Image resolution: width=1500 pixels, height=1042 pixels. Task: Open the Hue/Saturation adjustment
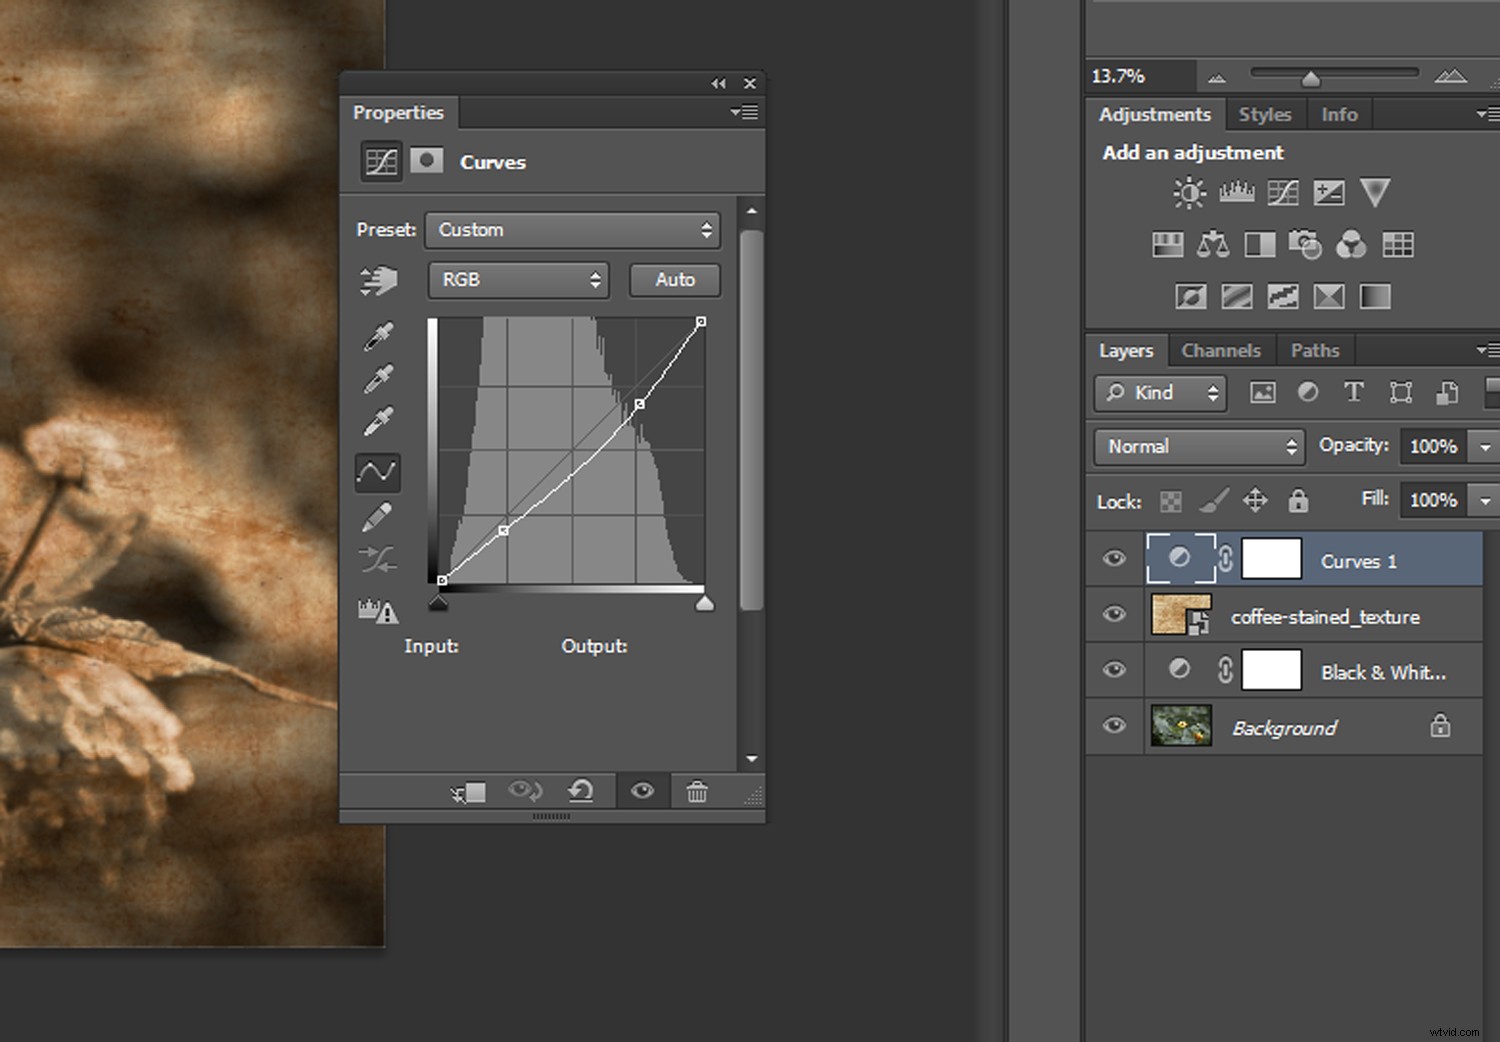[1167, 245]
